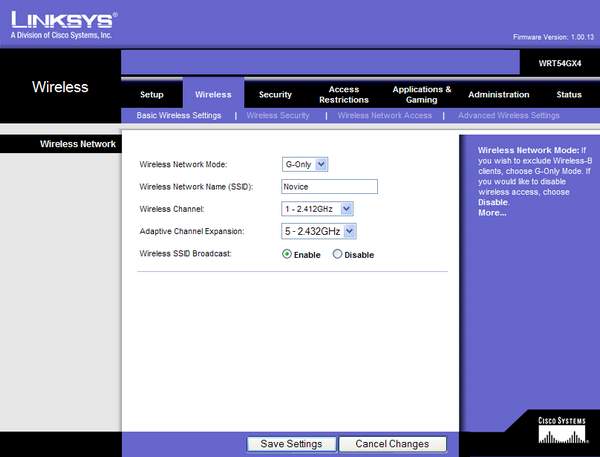Viewport: 600px width, 457px height.
Task: Select the Disable SSID Broadcast radio button
Action: 337,254
